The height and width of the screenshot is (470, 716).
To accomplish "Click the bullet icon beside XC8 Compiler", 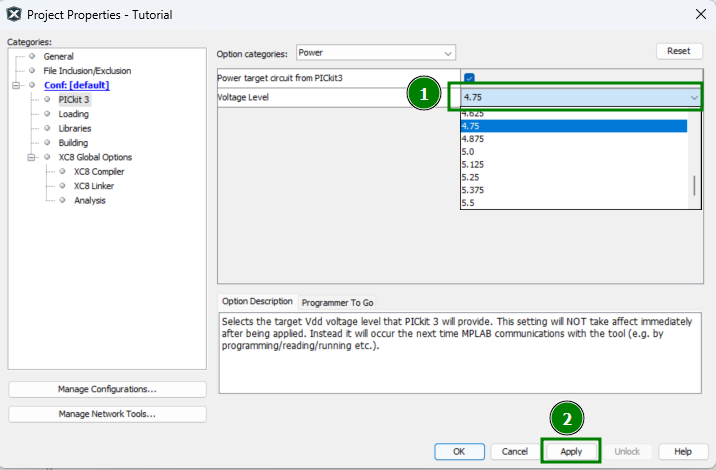I will 63,171.
